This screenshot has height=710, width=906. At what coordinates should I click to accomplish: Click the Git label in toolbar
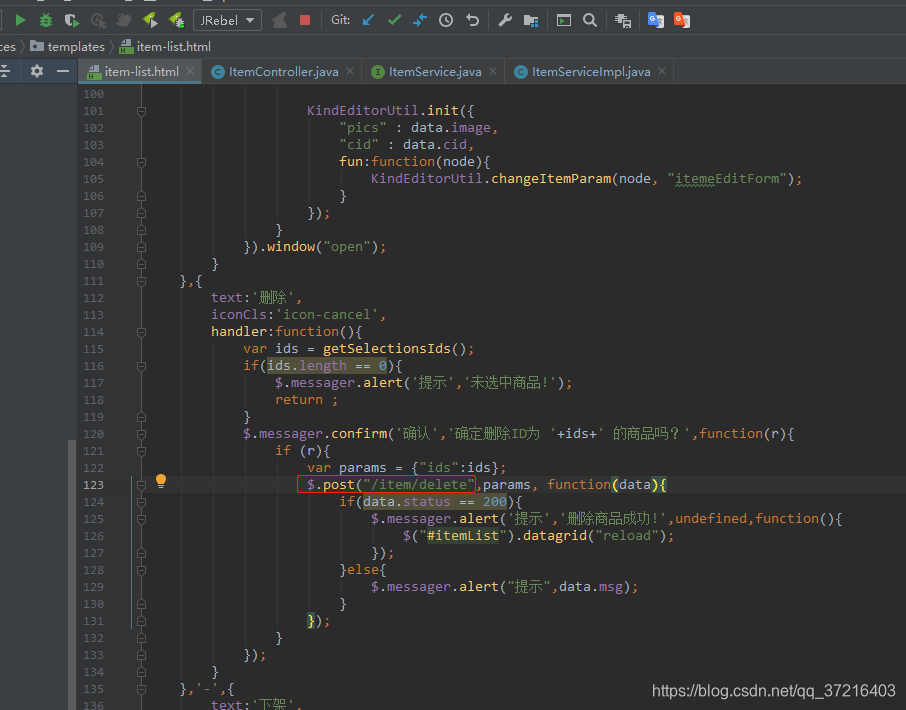(x=340, y=20)
